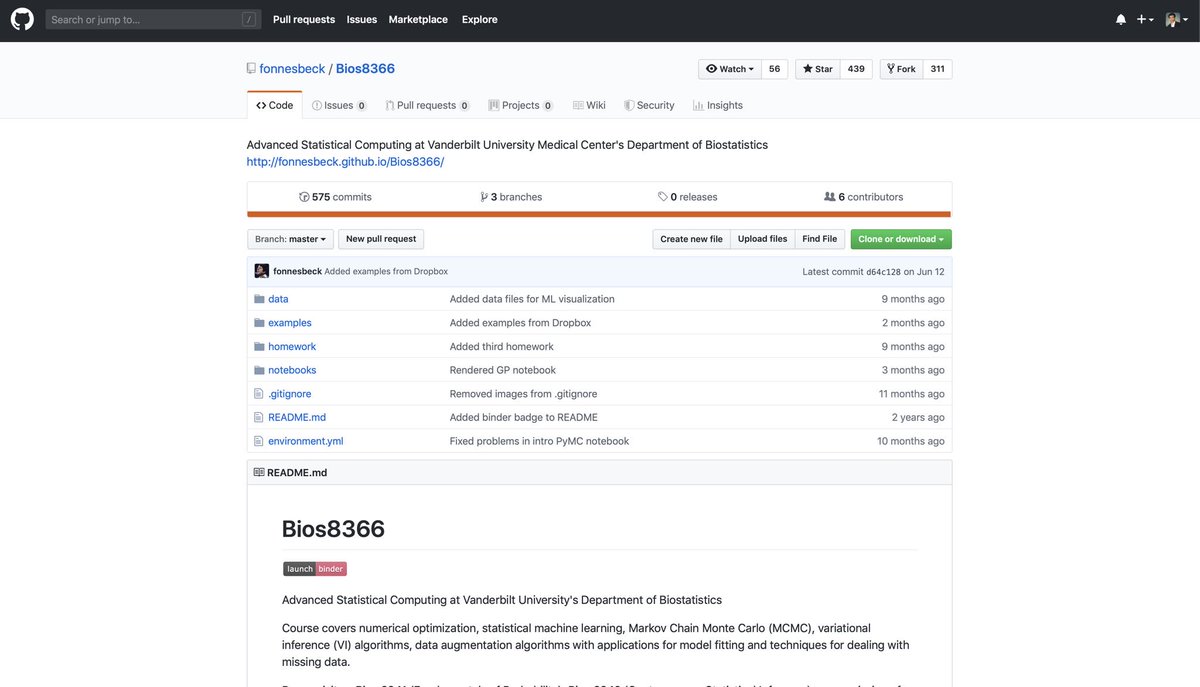Click the README.md header book icon
This screenshot has width=1200, height=687.
(x=259, y=472)
